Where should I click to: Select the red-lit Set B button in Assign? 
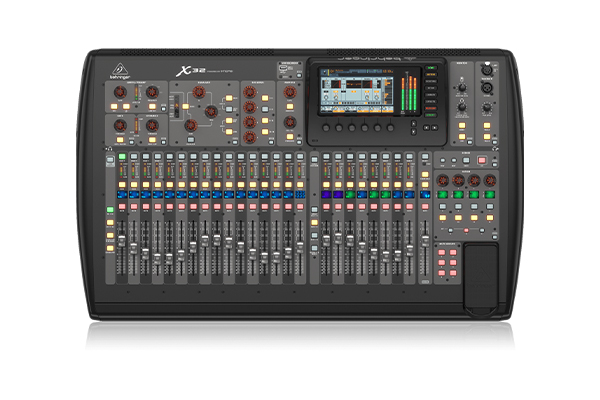point(466,230)
